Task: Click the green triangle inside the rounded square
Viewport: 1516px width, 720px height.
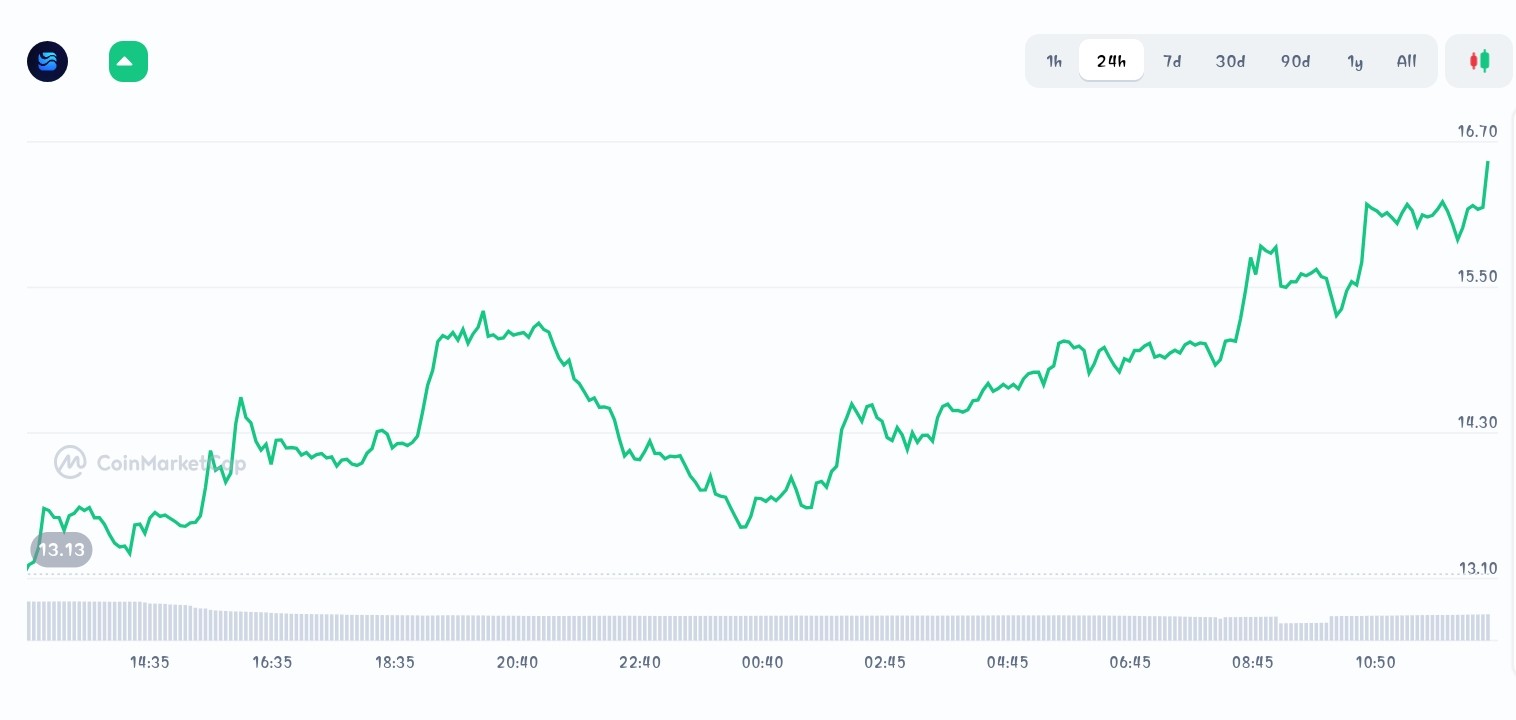Action: [128, 61]
